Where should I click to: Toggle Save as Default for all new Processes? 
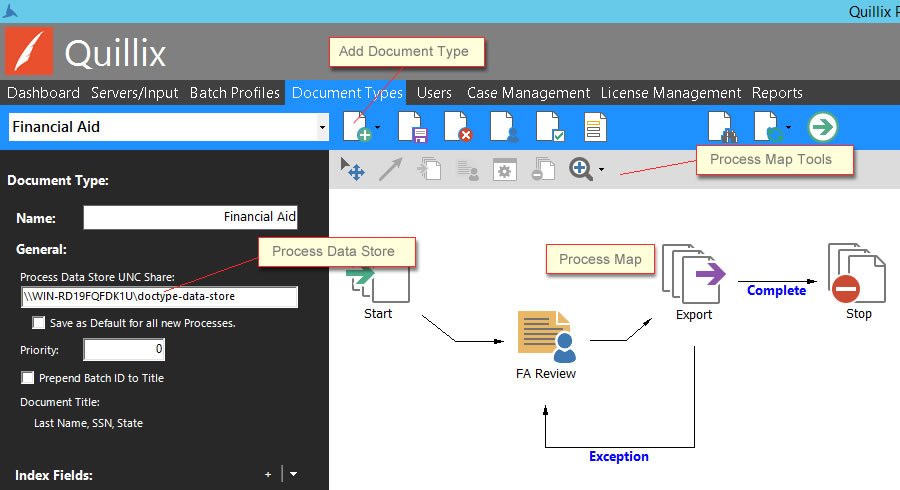[38, 323]
